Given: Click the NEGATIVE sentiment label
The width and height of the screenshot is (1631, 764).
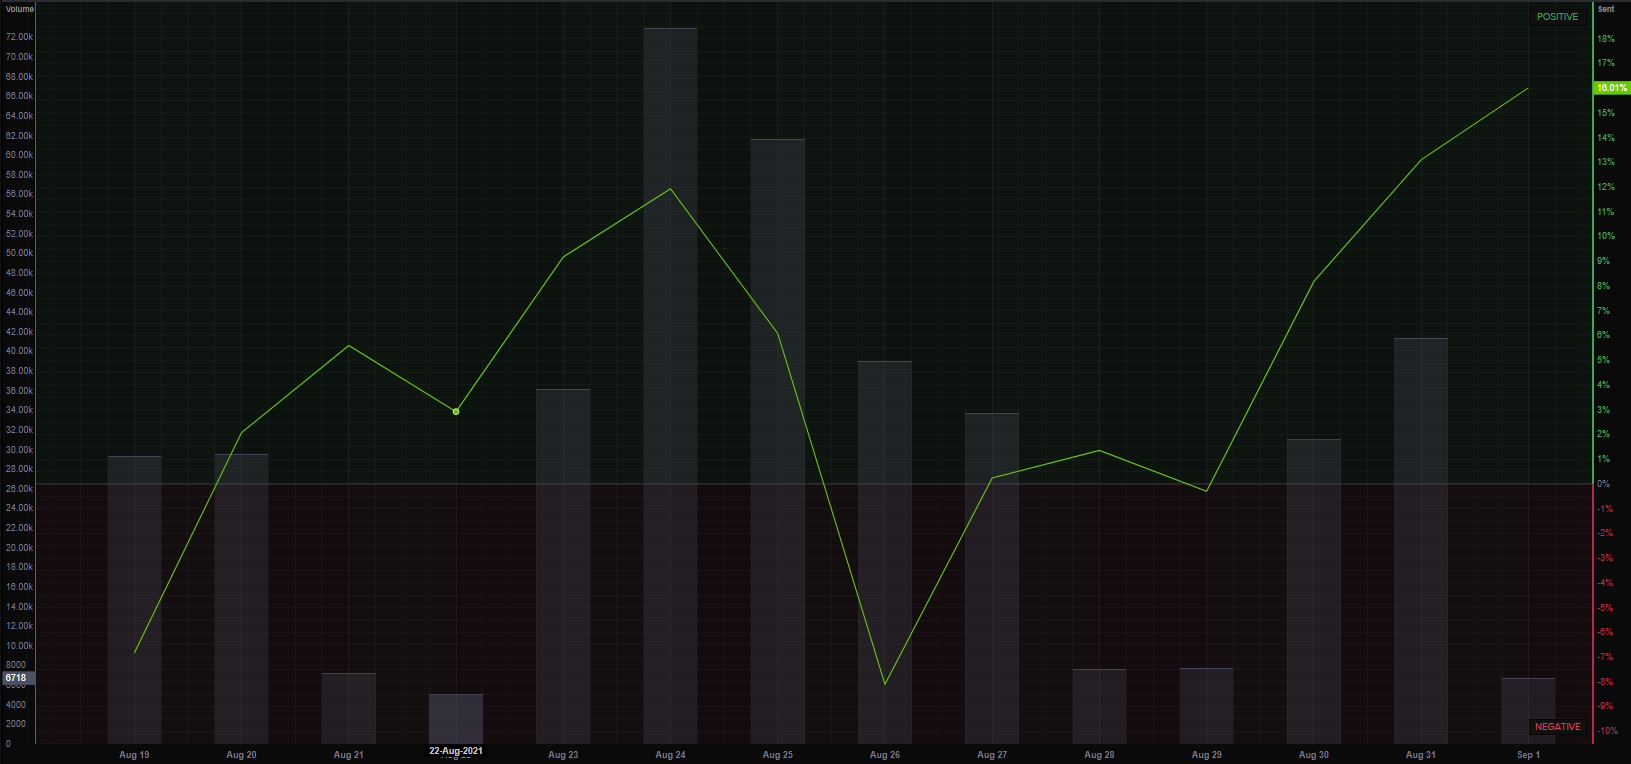Looking at the screenshot, I should tap(1558, 727).
